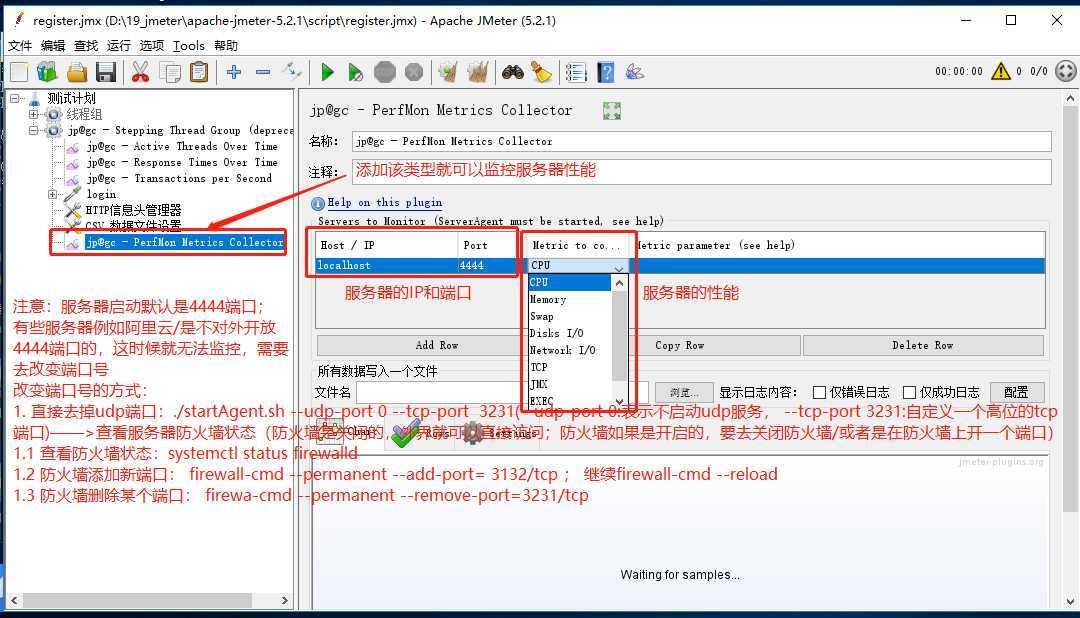Click the localhost host cell
Screen dimensions: 1080x618
[386, 265]
